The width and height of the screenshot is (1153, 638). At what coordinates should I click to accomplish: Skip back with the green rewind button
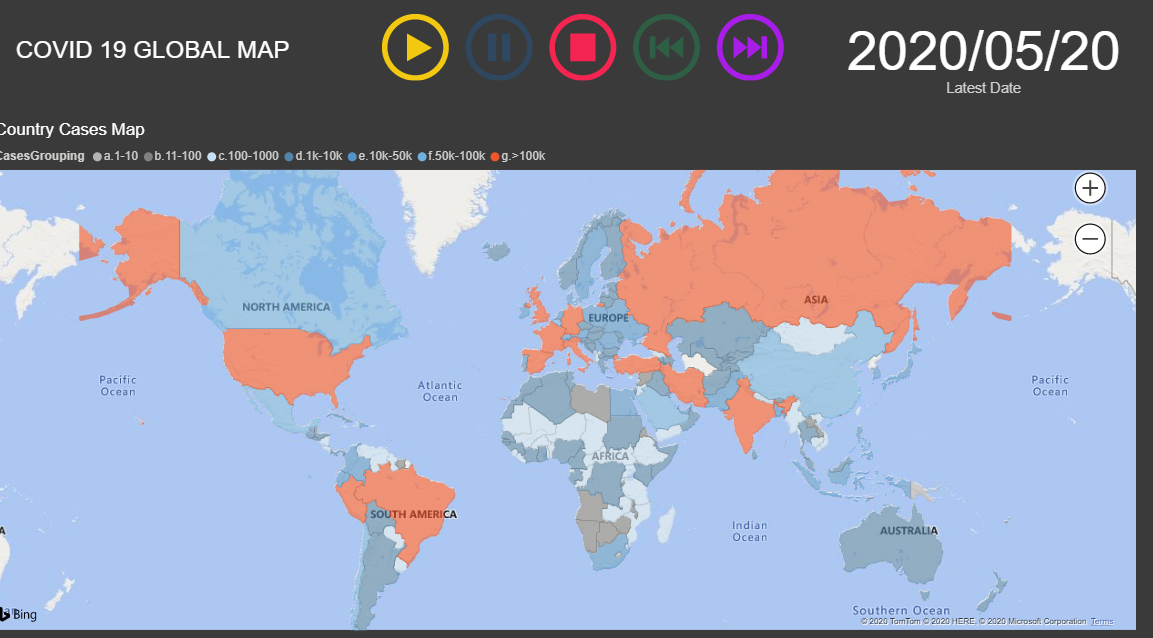coord(666,47)
